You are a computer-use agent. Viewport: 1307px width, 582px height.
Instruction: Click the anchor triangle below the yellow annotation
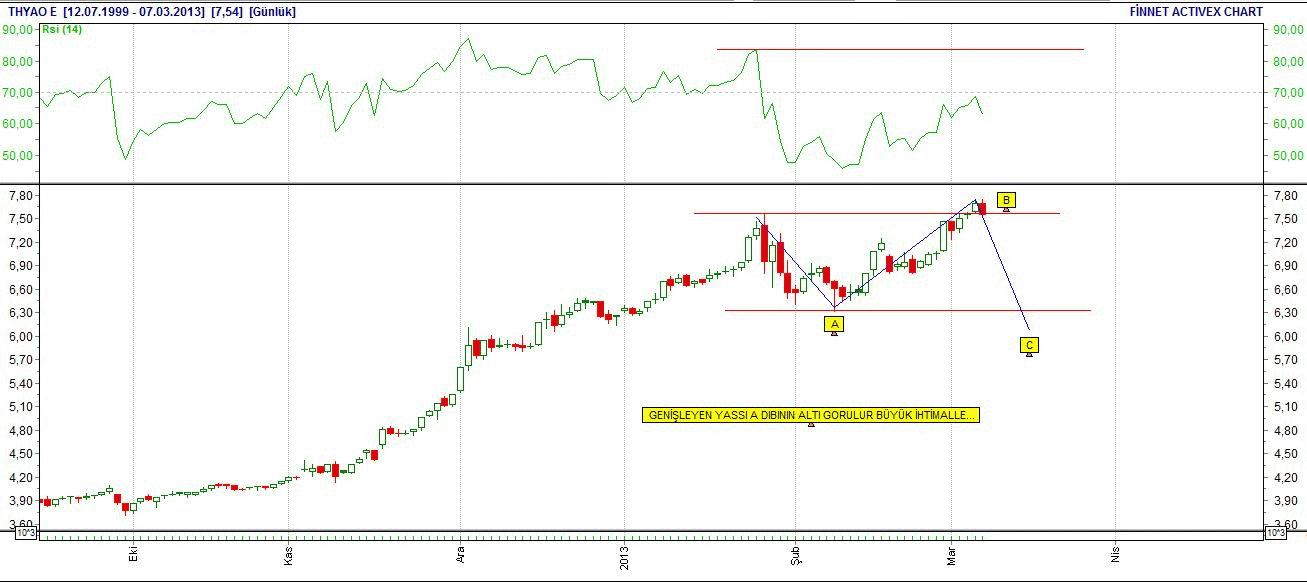[x=811, y=425]
